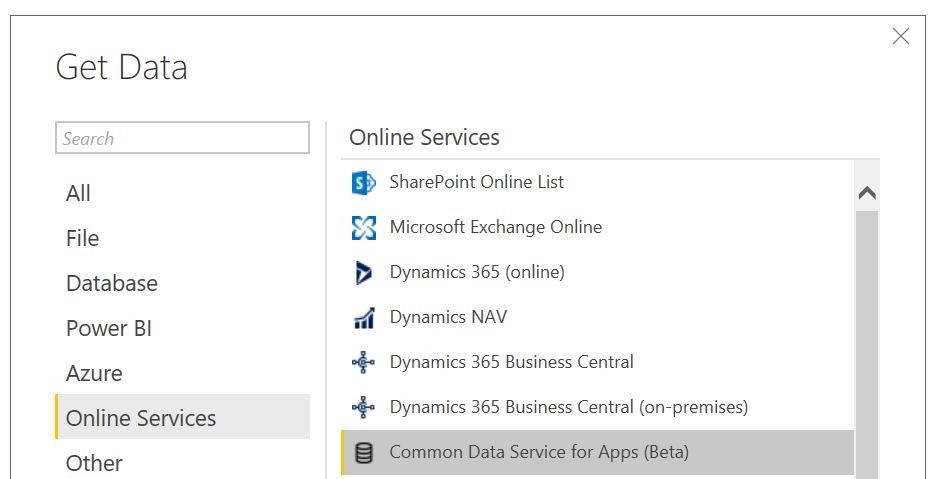
Task: Click the connector list scrollbar thumb
Action: [867, 345]
